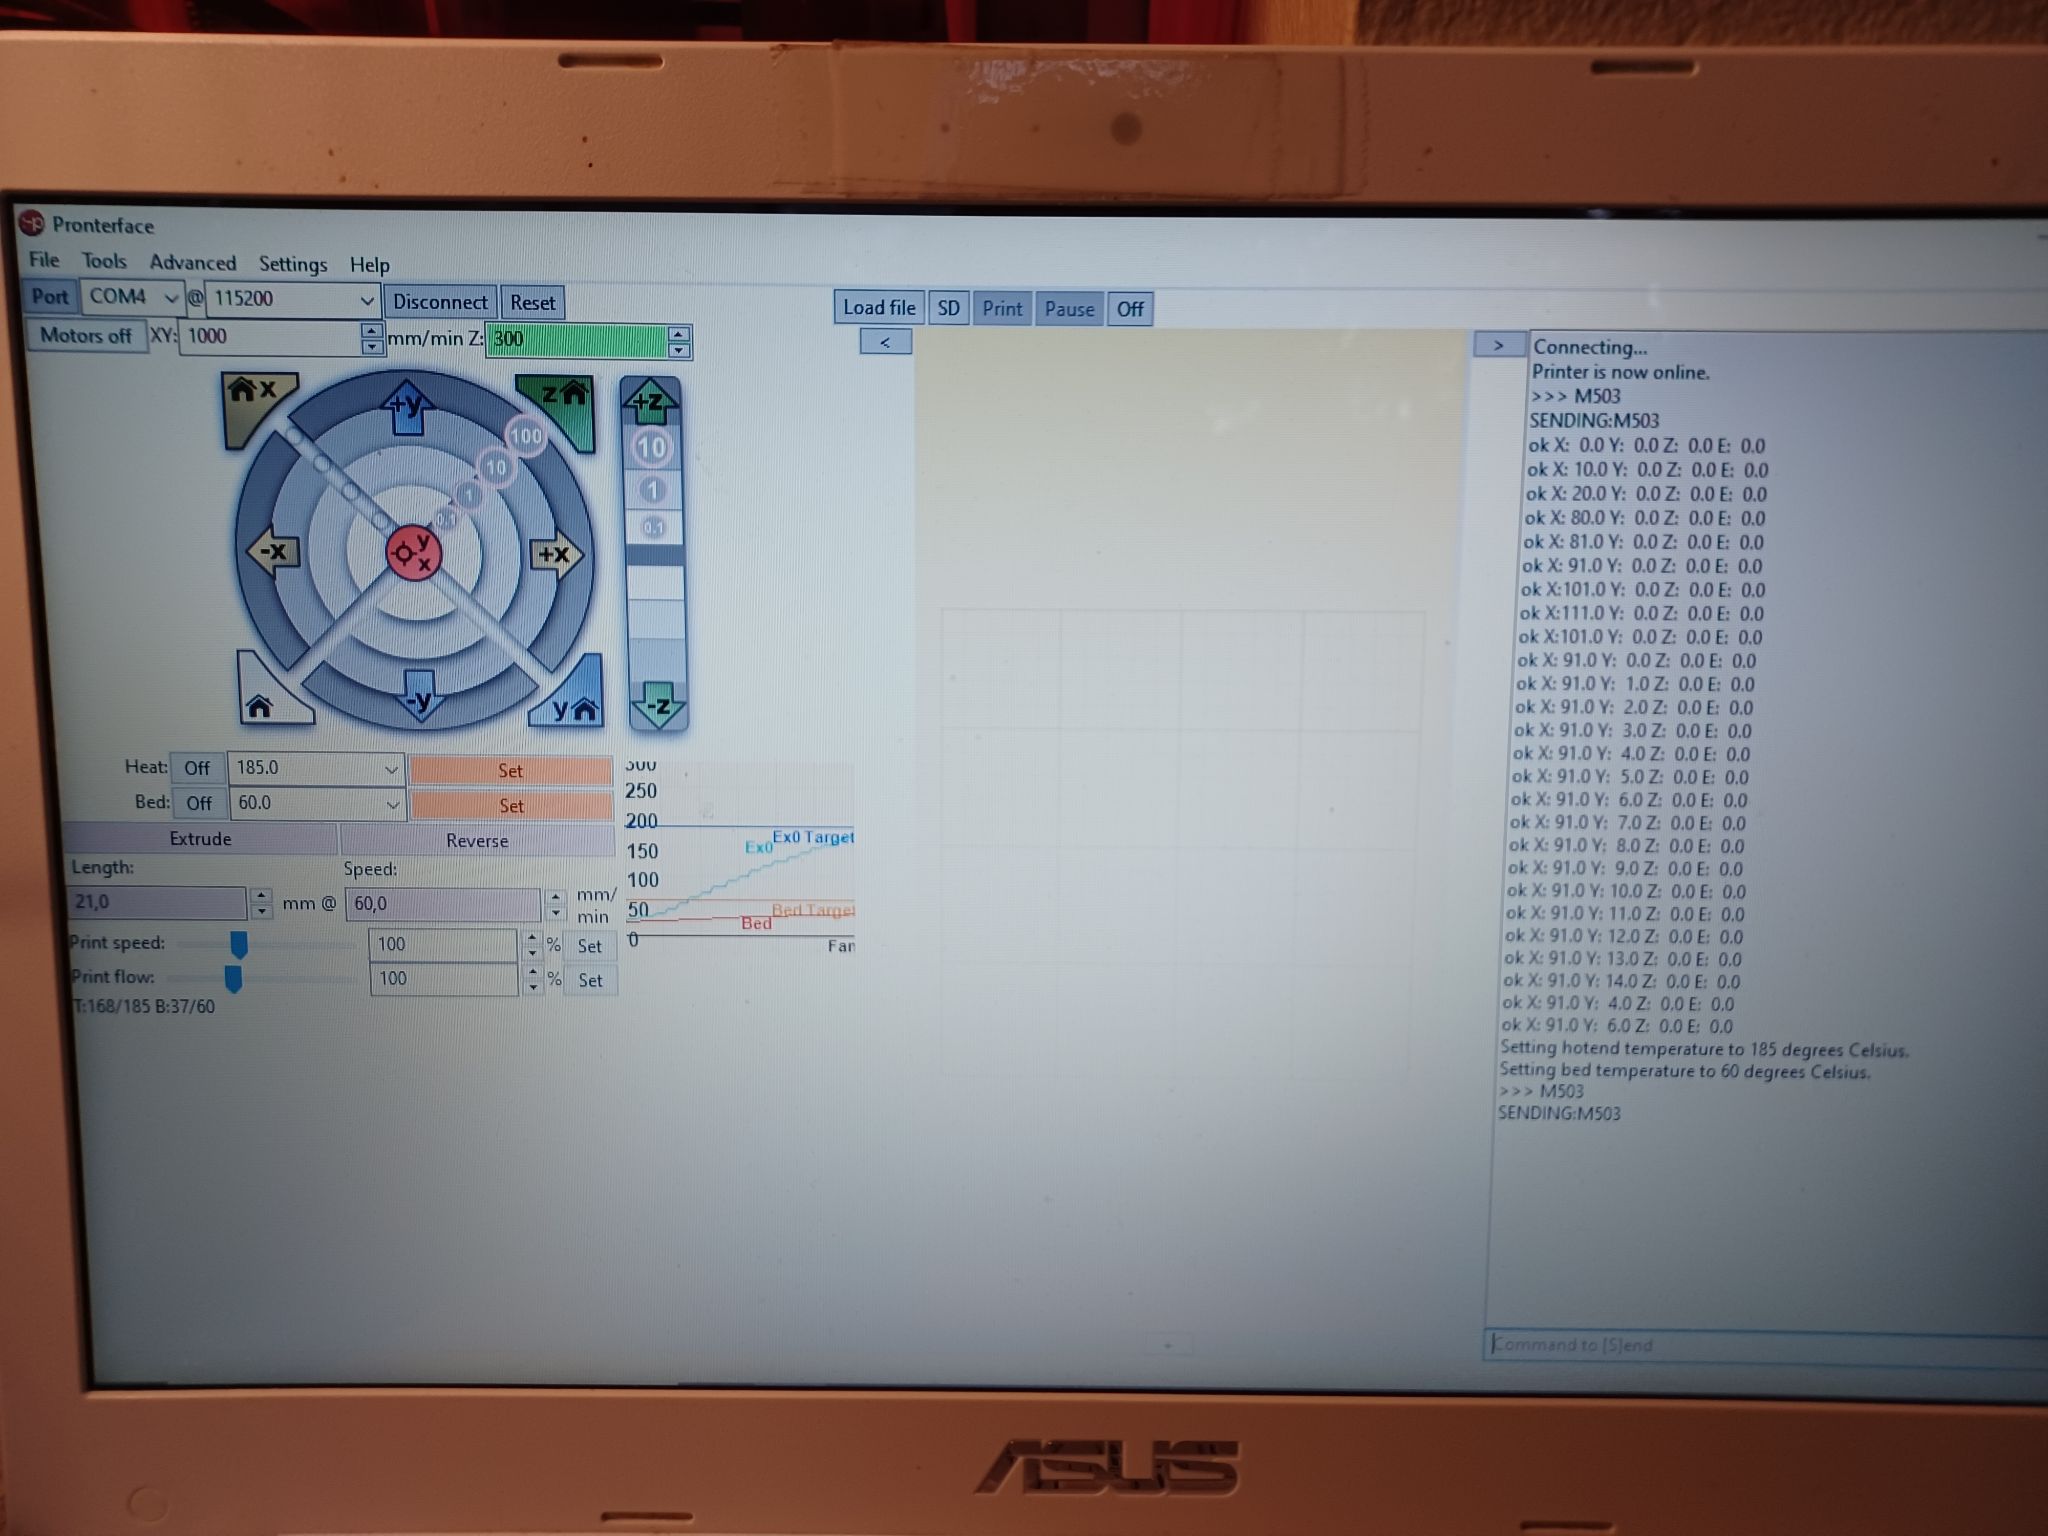Screen dimensions: 2048x1536
Task: Step Z feedrate spinner arrows
Action: click(679, 342)
